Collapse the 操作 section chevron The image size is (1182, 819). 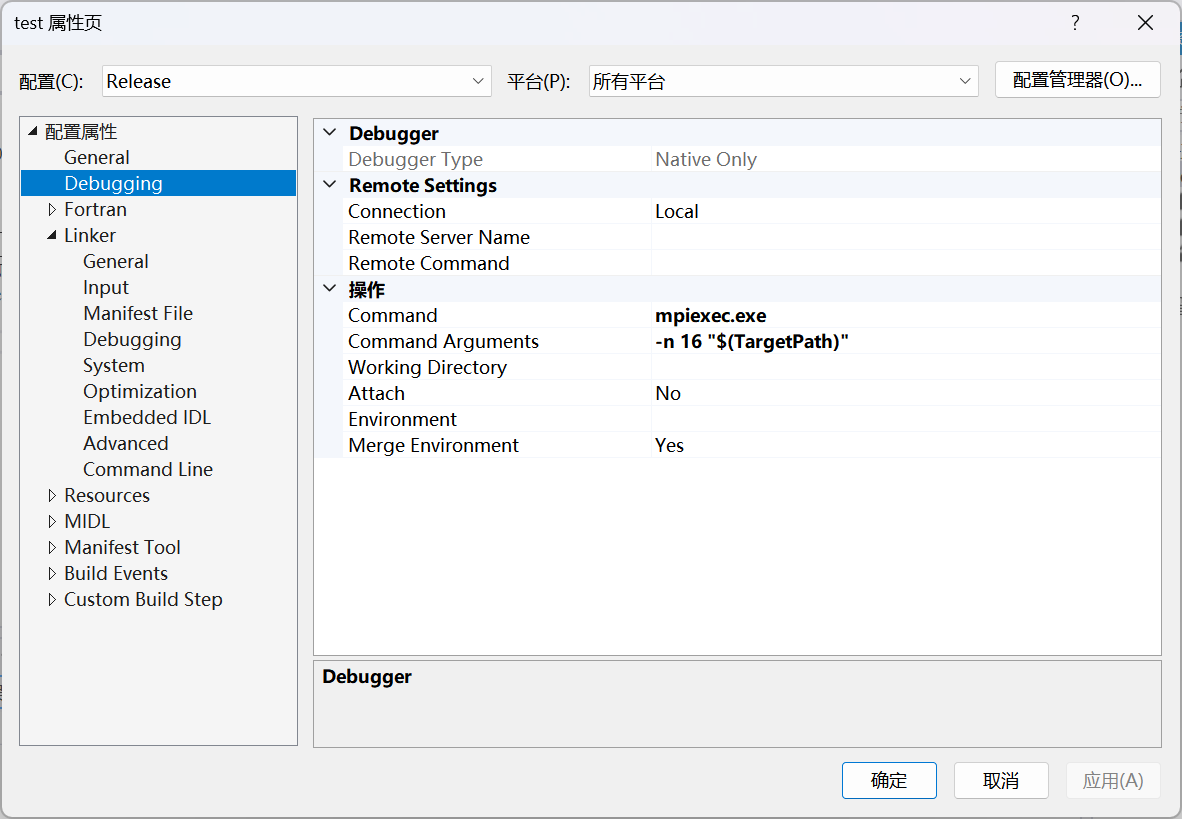[330, 289]
